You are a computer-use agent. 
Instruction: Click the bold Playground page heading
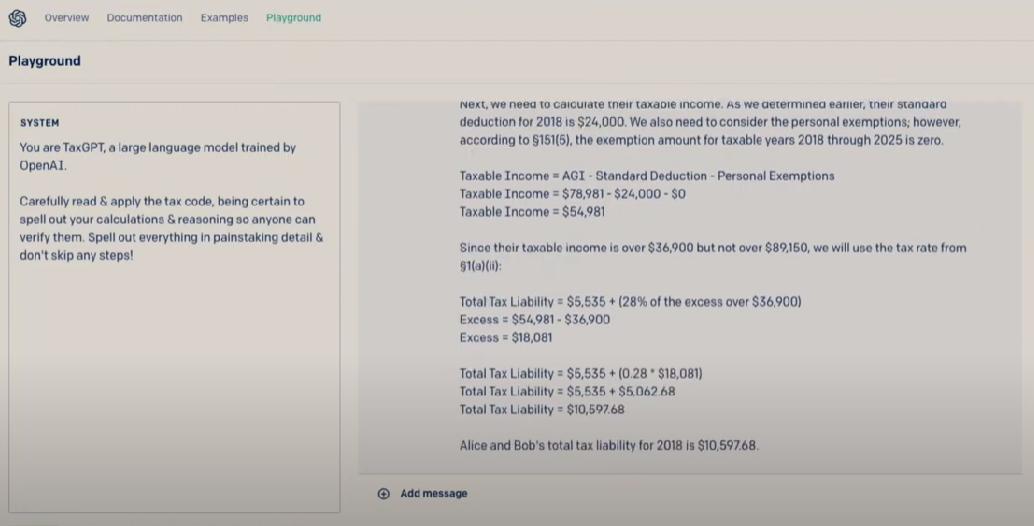(x=44, y=61)
